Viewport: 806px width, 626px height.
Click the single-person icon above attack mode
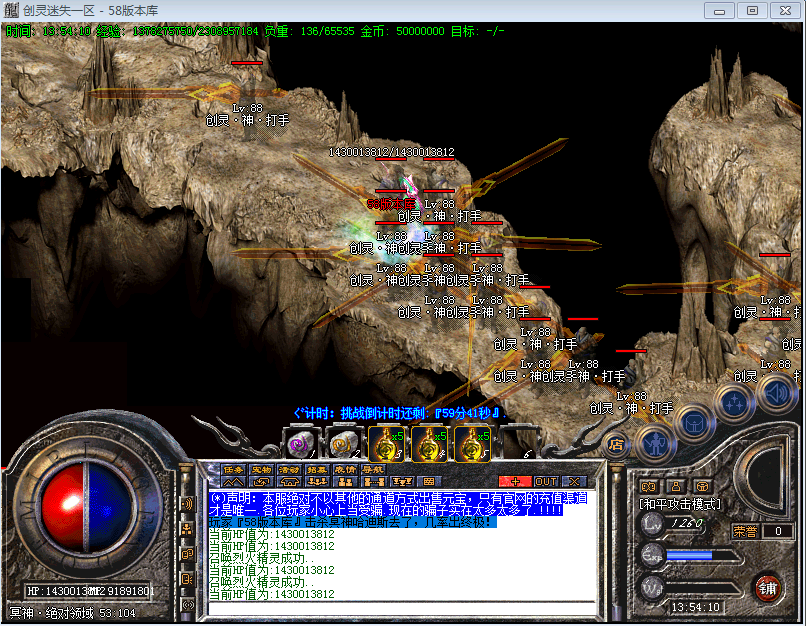click(x=676, y=486)
